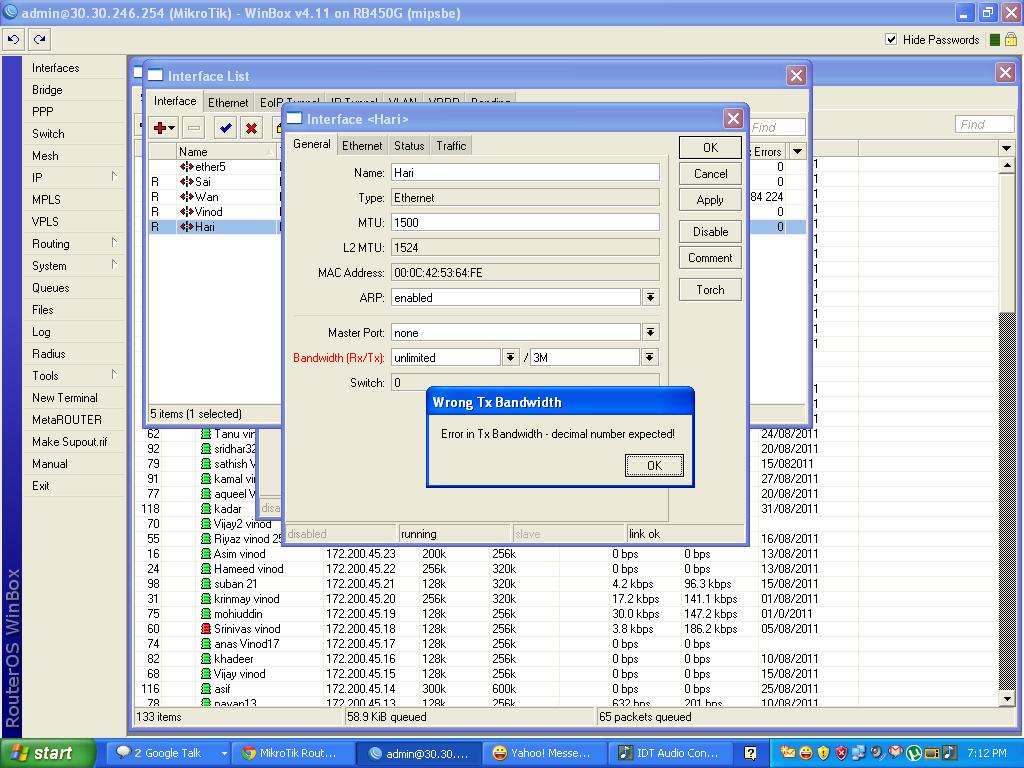Click the Torch button
Screen dimensions: 1024x768
[x=710, y=289]
